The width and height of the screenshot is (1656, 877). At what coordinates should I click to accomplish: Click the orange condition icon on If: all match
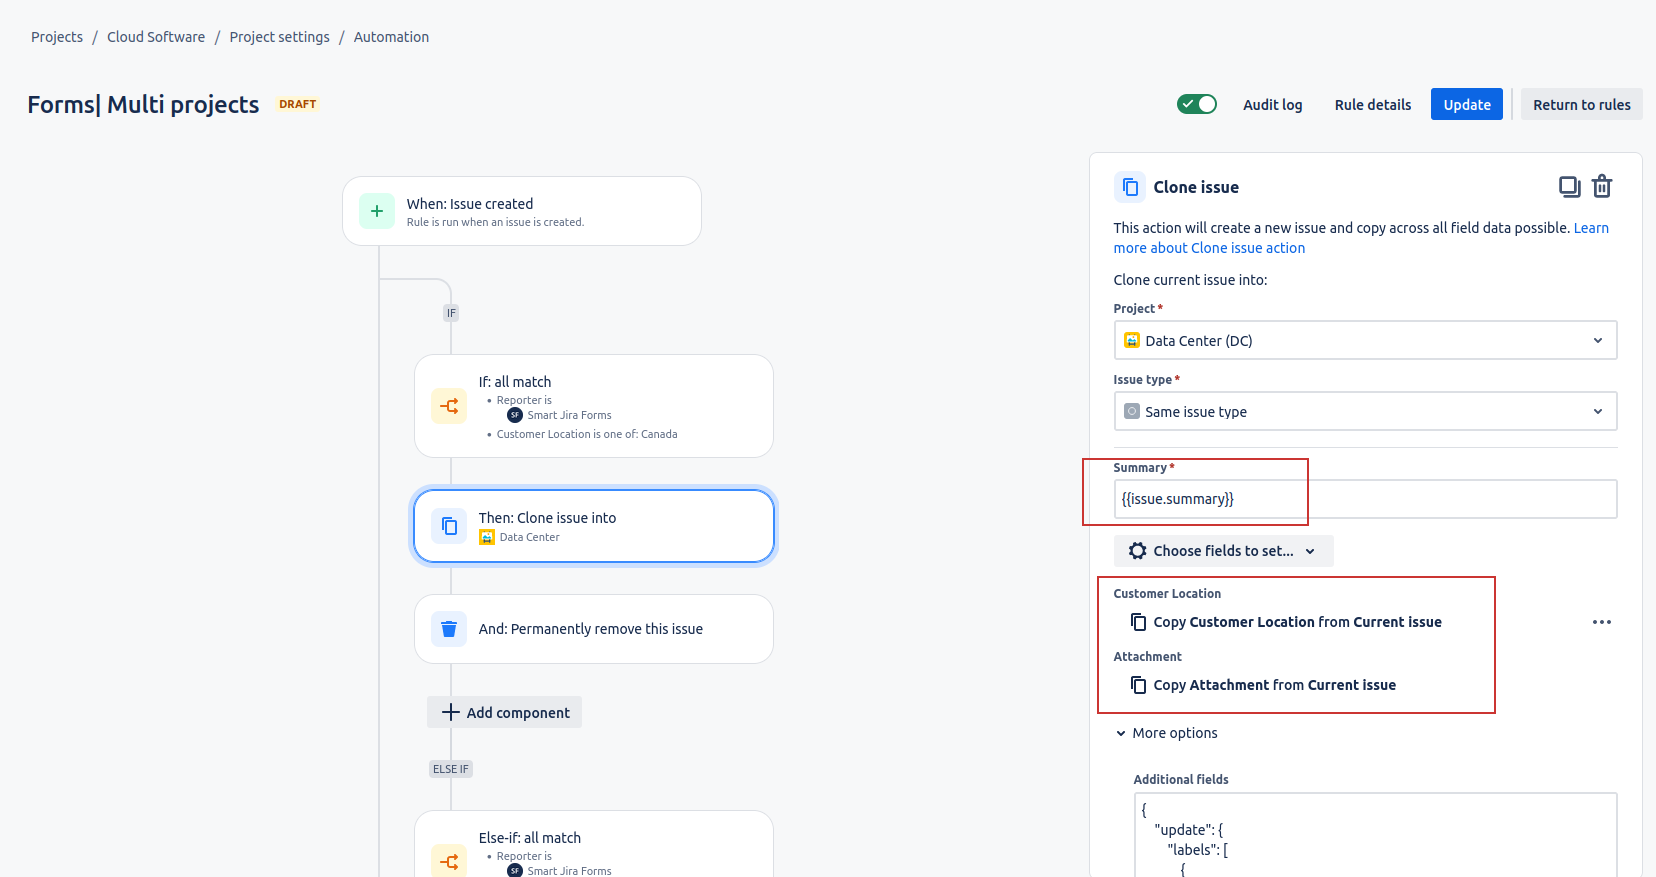click(449, 406)
